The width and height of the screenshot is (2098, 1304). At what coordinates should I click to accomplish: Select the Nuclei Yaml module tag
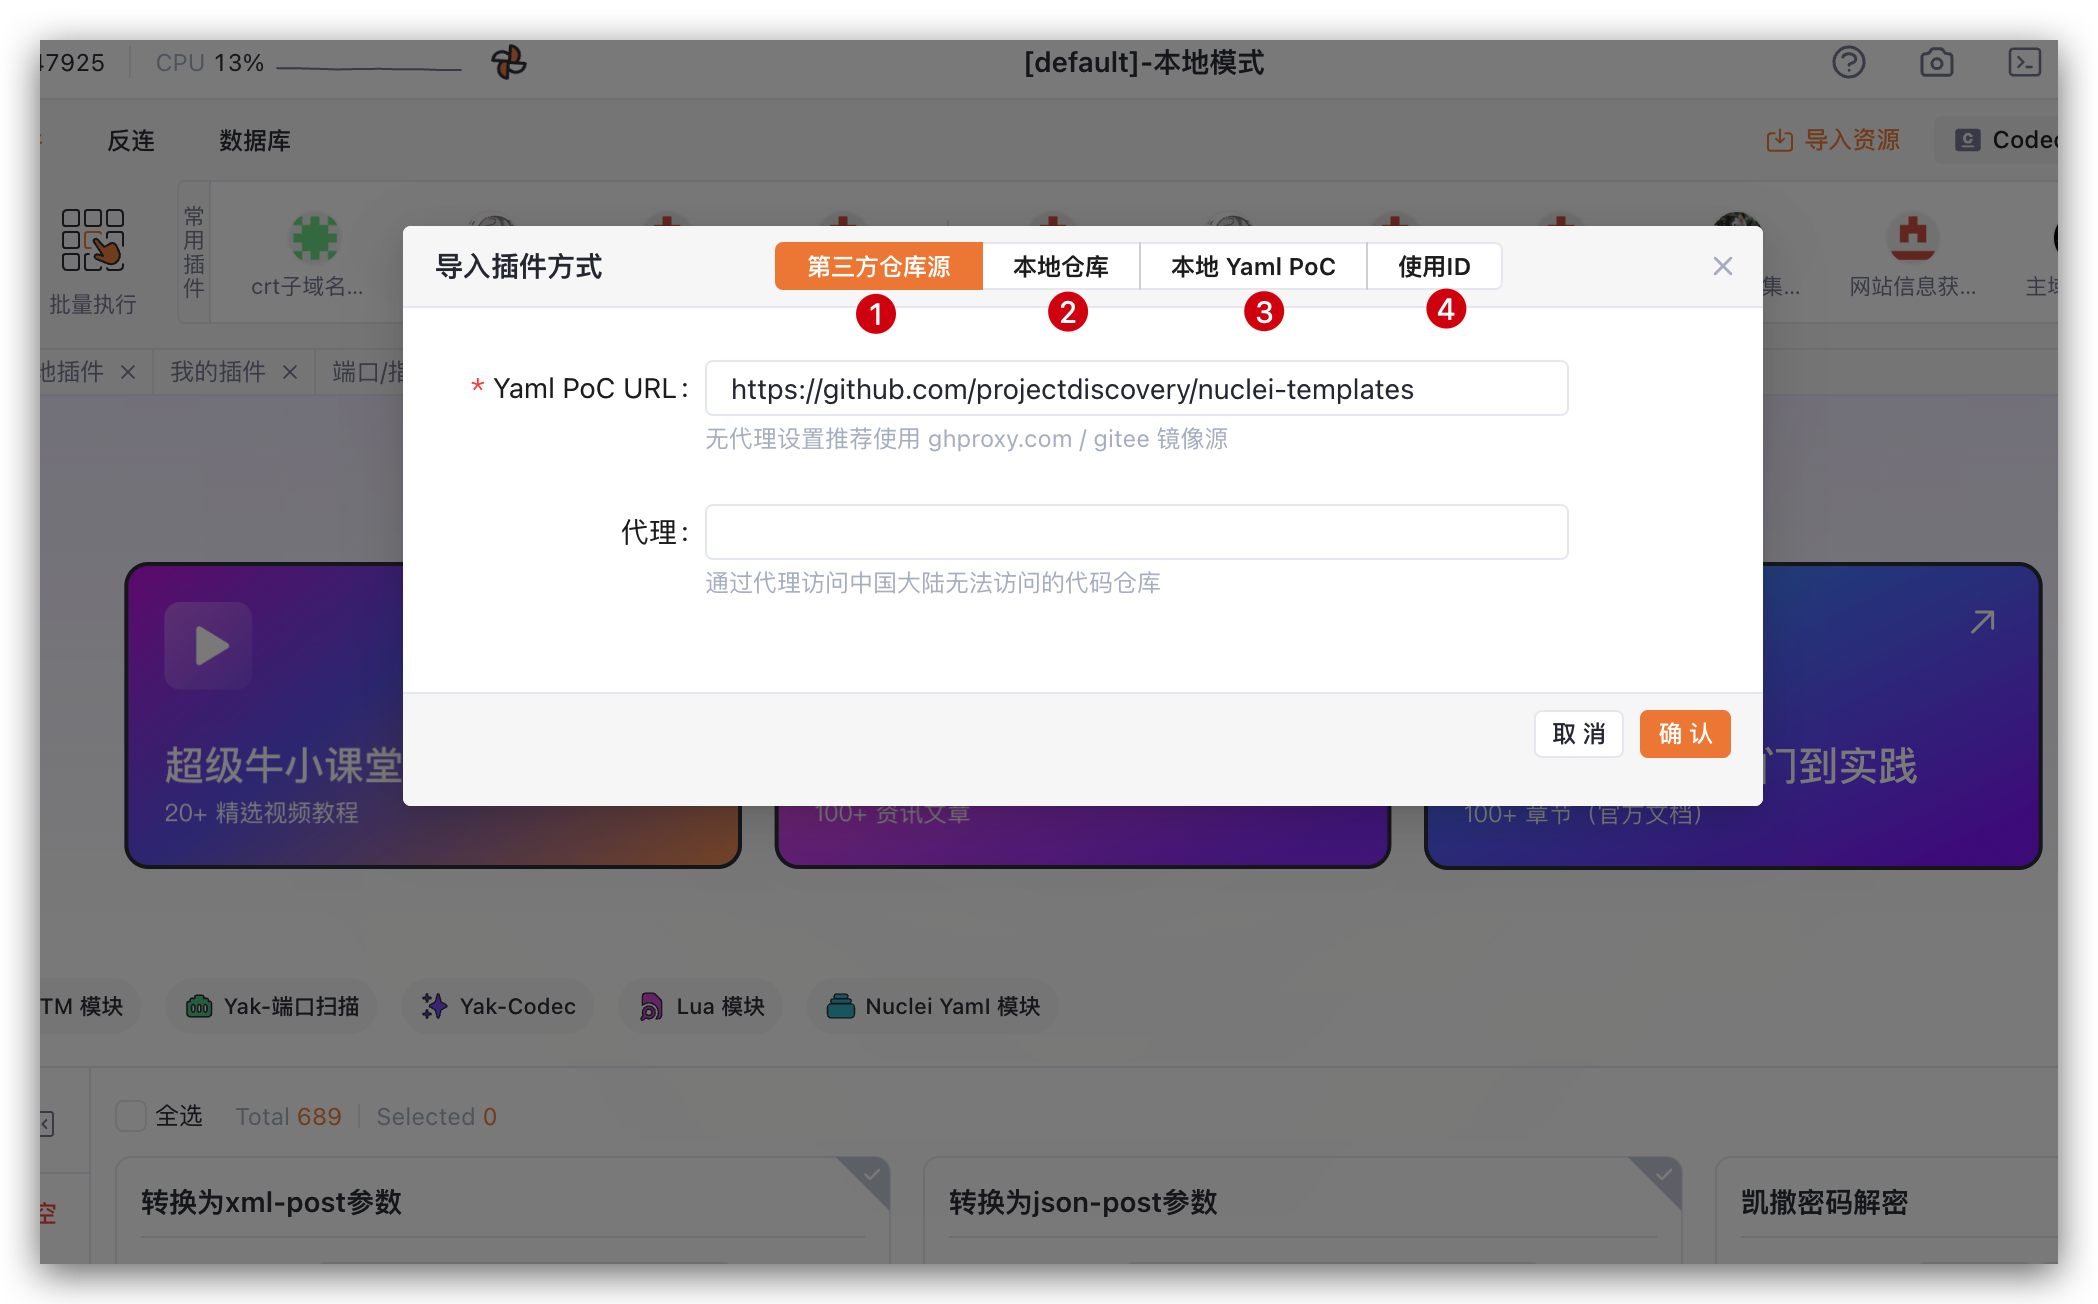click(934, 1006)
